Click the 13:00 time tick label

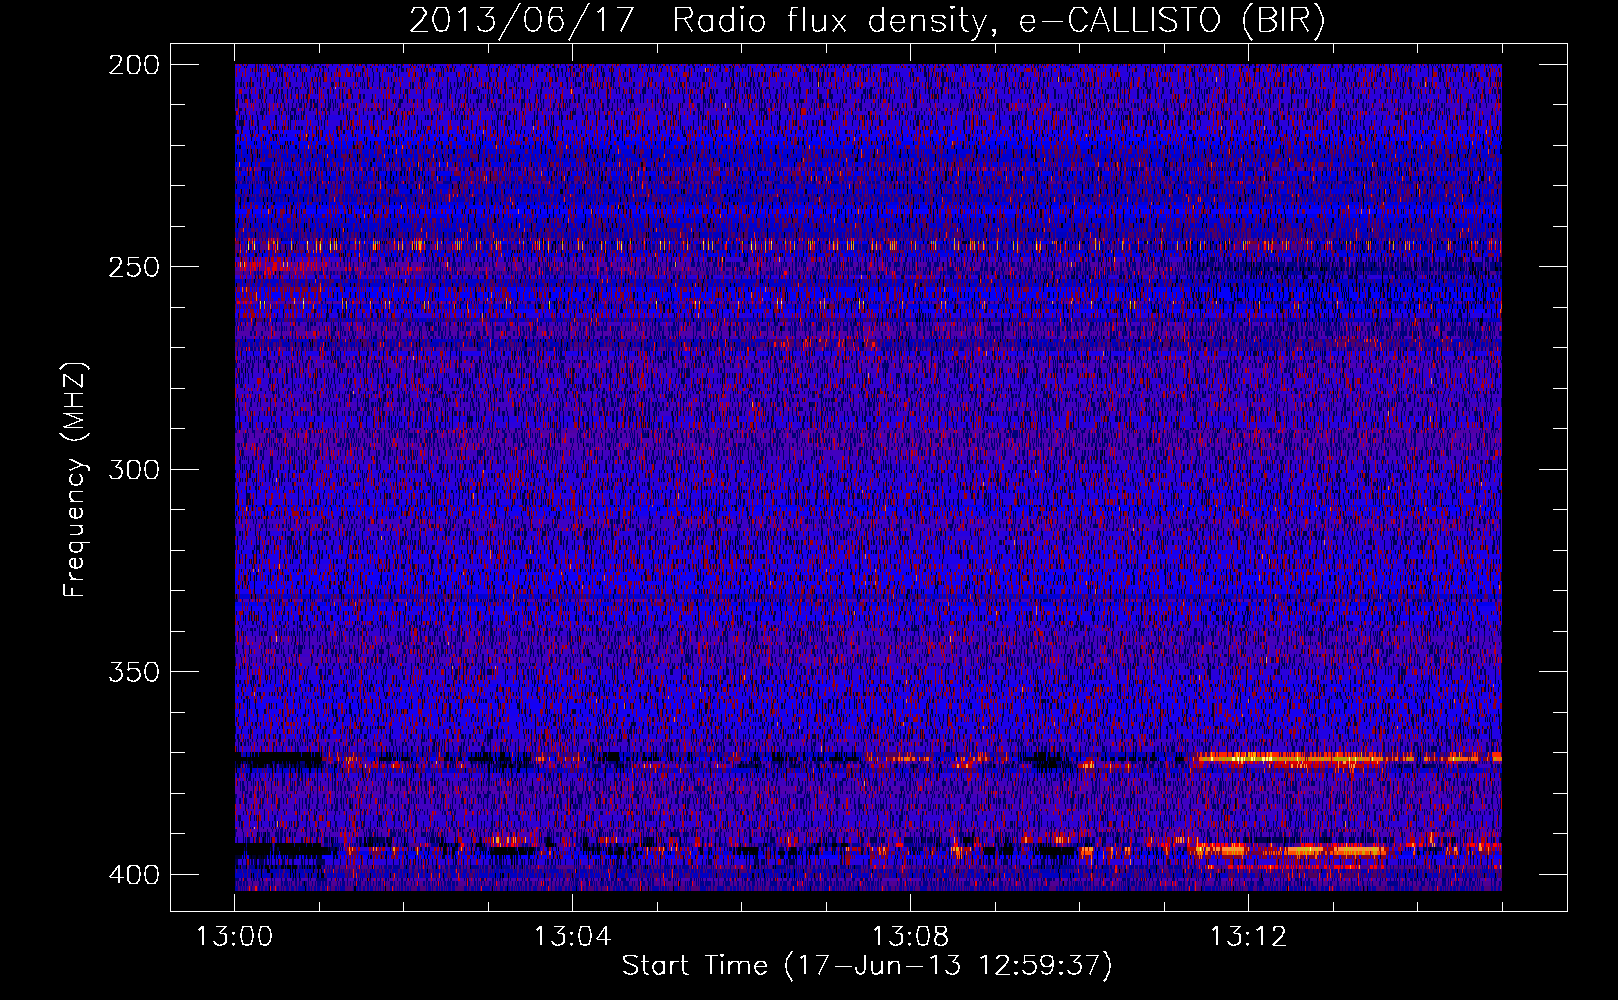coord(235,937)
